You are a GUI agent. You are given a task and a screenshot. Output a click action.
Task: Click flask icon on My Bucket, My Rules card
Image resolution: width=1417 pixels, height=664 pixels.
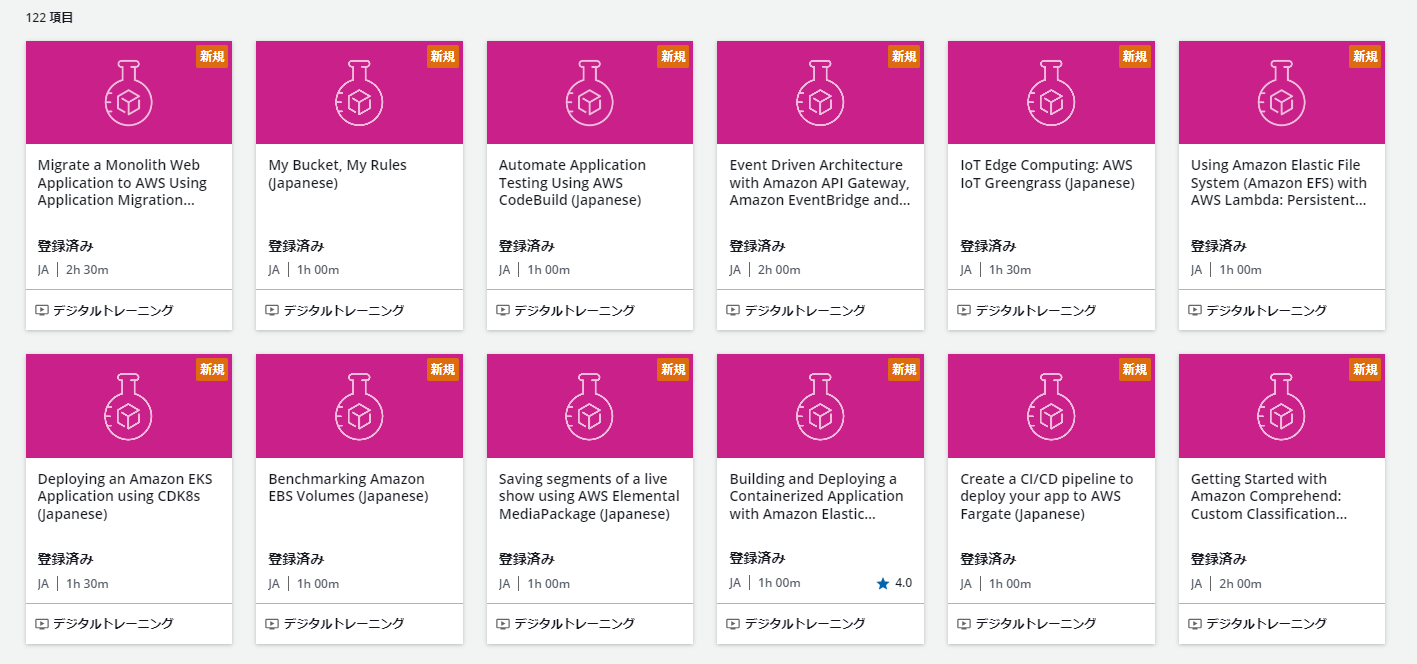click(x=359, y=92)
